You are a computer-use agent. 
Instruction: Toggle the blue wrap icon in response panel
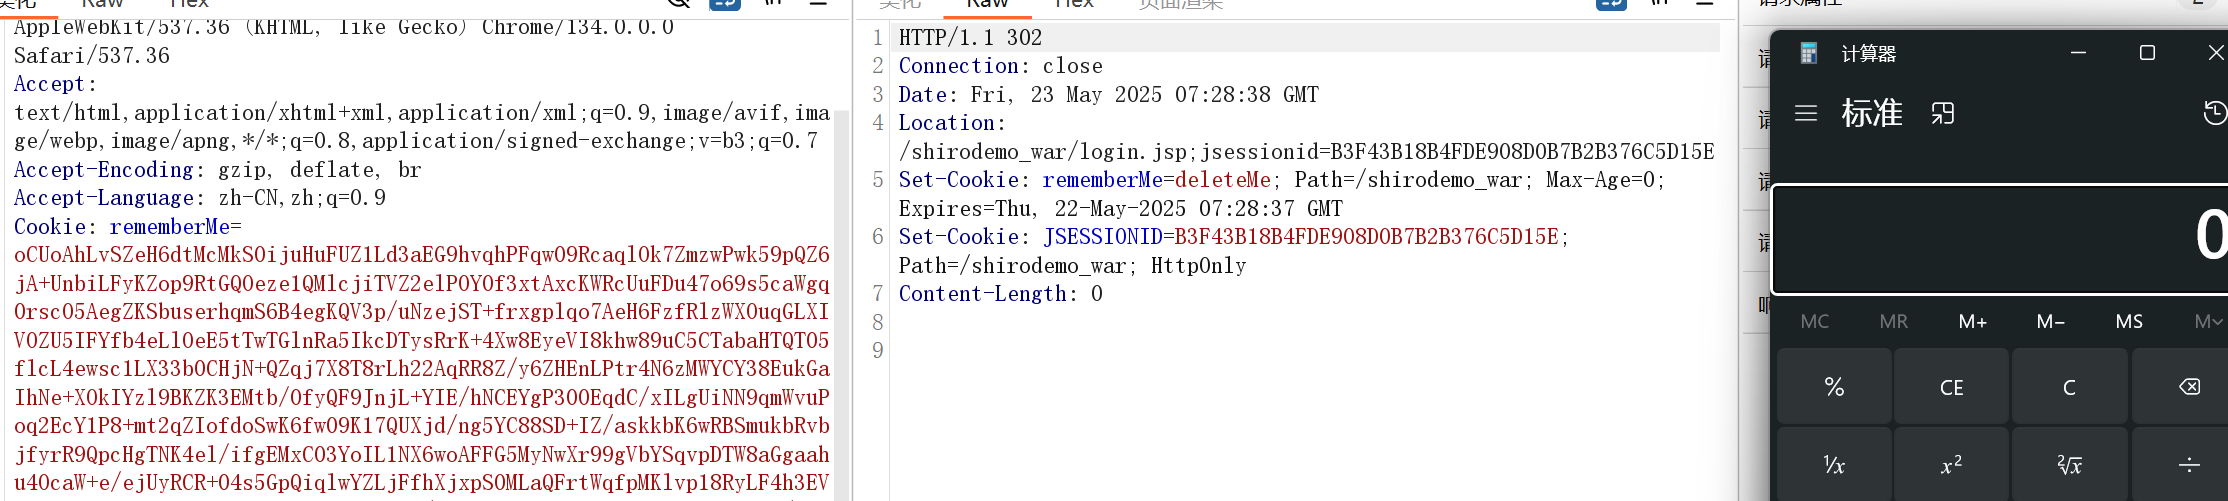pos(1611,4)
